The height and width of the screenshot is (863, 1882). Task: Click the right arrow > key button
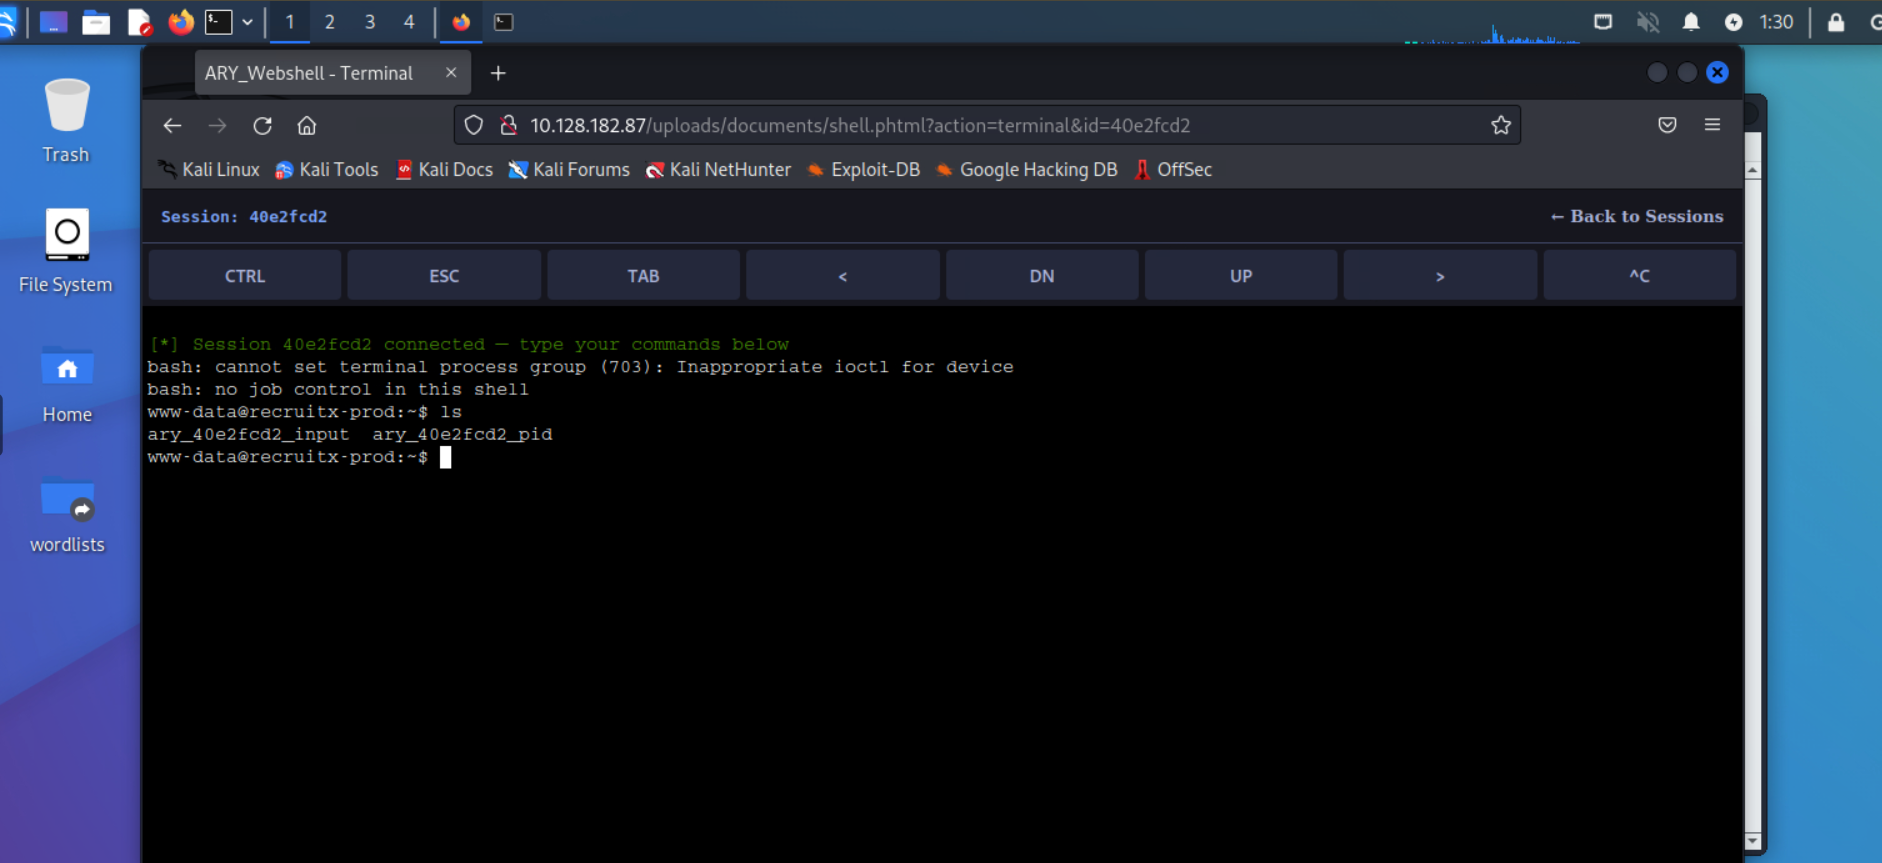coord(1440,276)
